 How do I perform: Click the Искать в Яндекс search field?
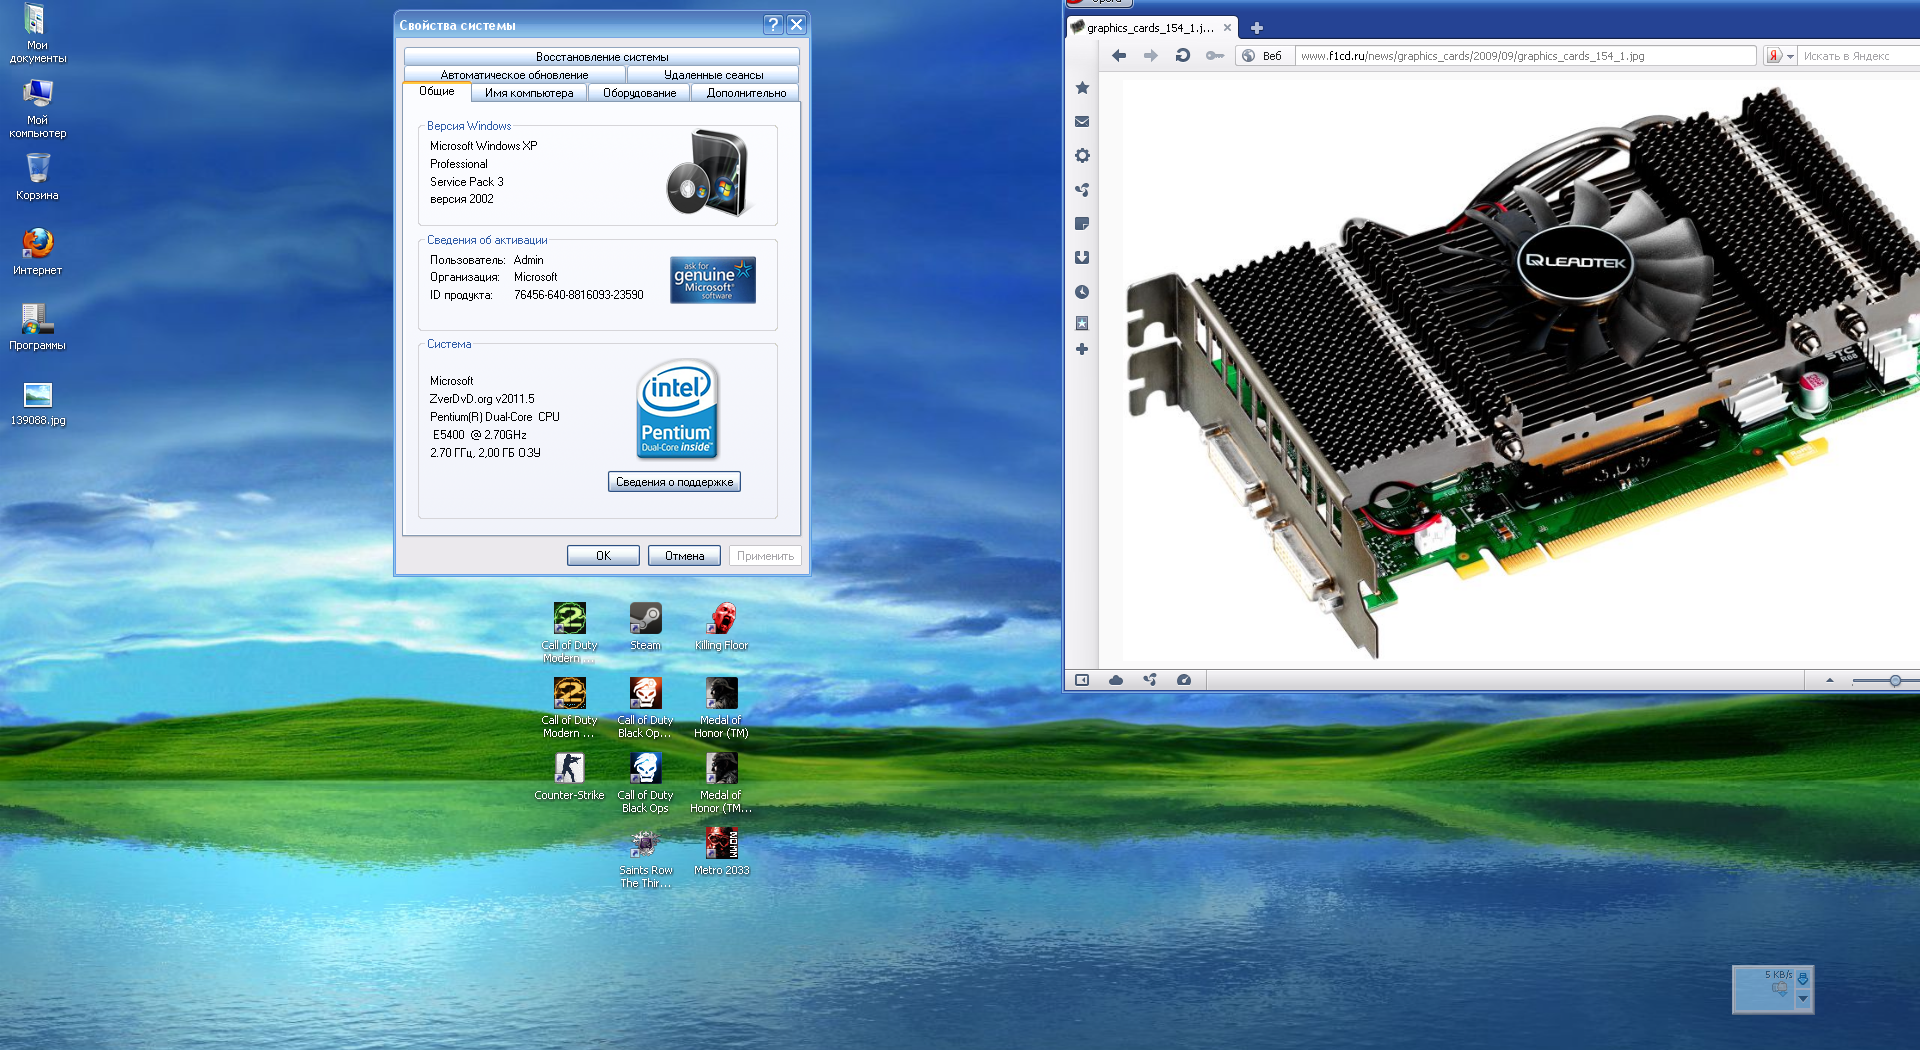pos(1858,56)
